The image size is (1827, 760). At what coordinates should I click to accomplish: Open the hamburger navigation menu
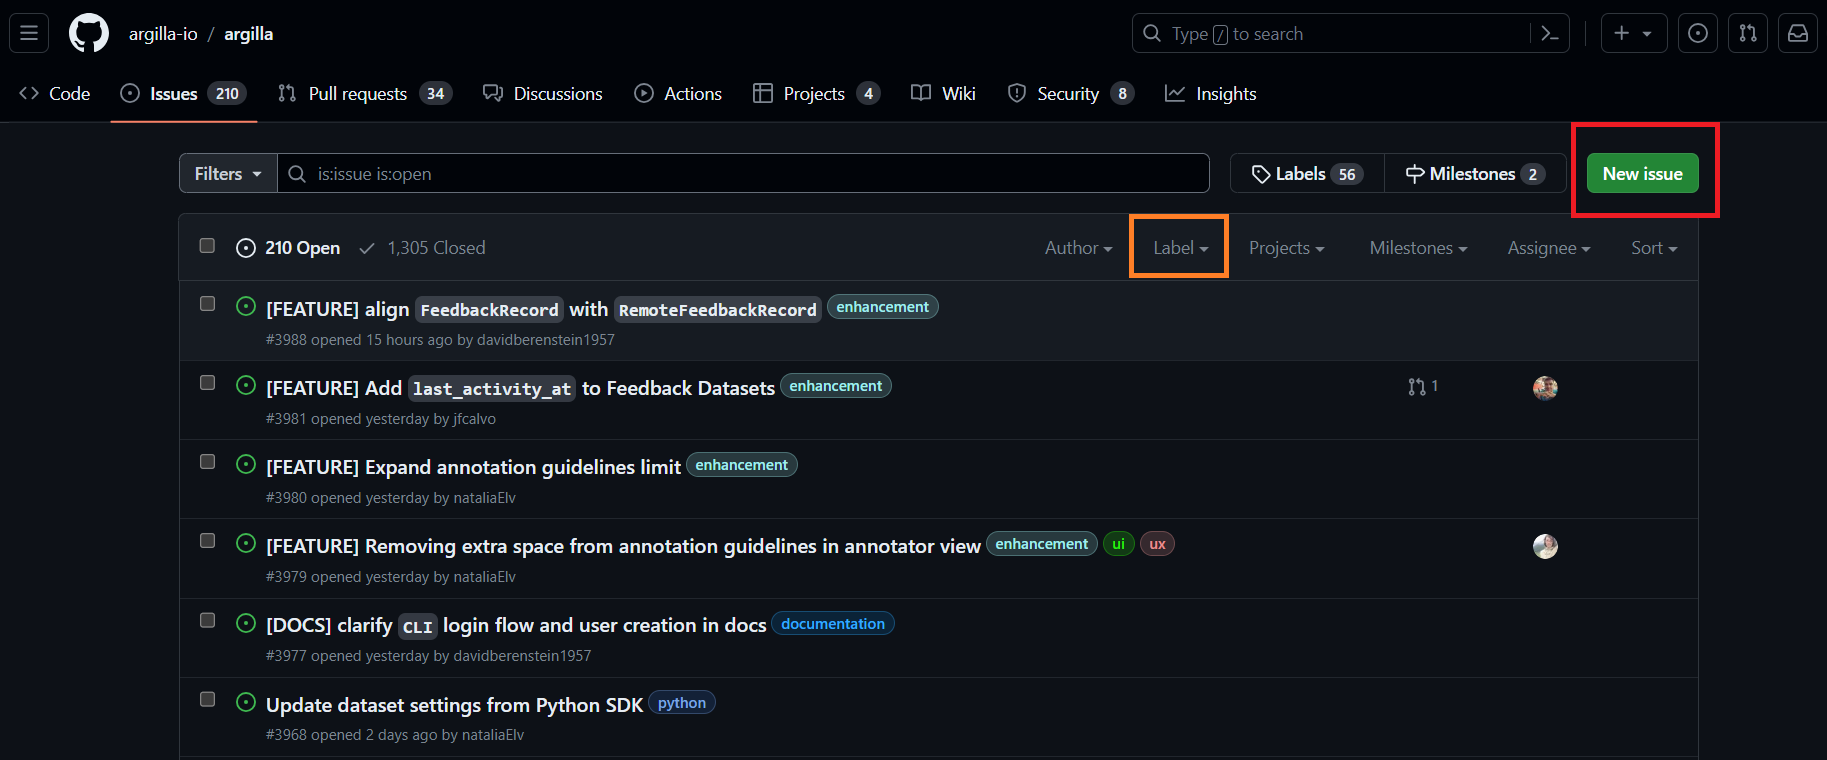[29, 33]
